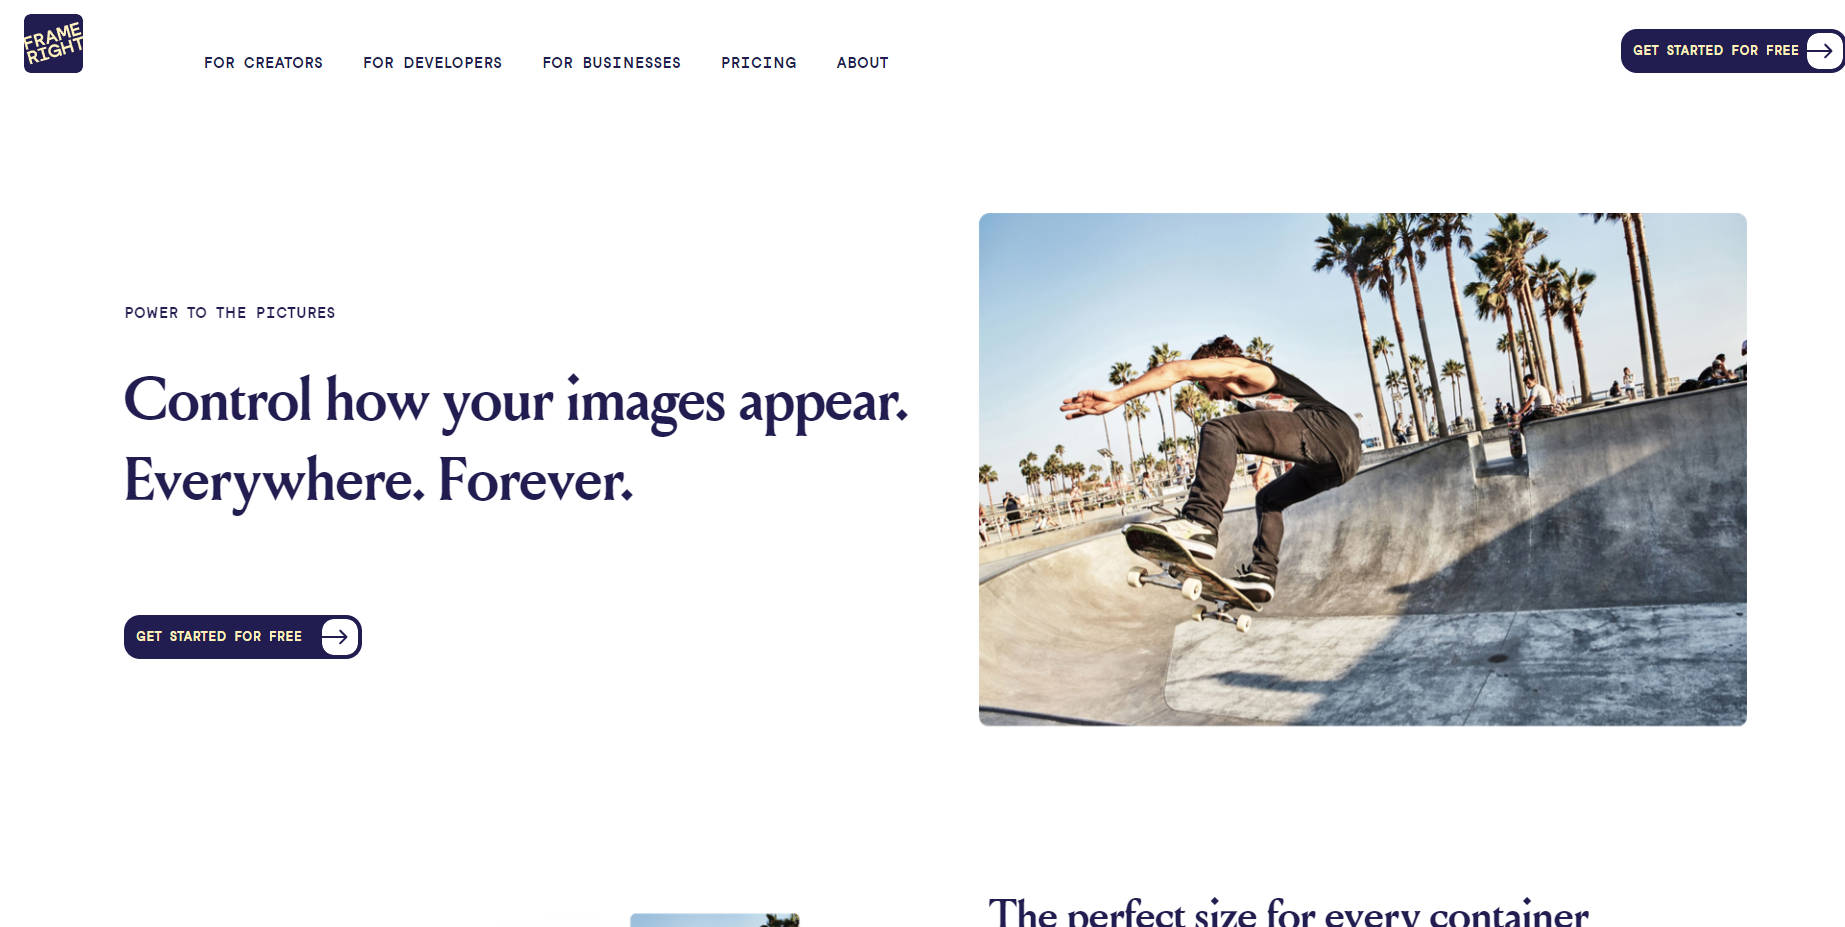Click arrow icon in header Get Started button
Image resolution: width=1845 pixels, height=927 pixels.
click(x=1823, y=50)
